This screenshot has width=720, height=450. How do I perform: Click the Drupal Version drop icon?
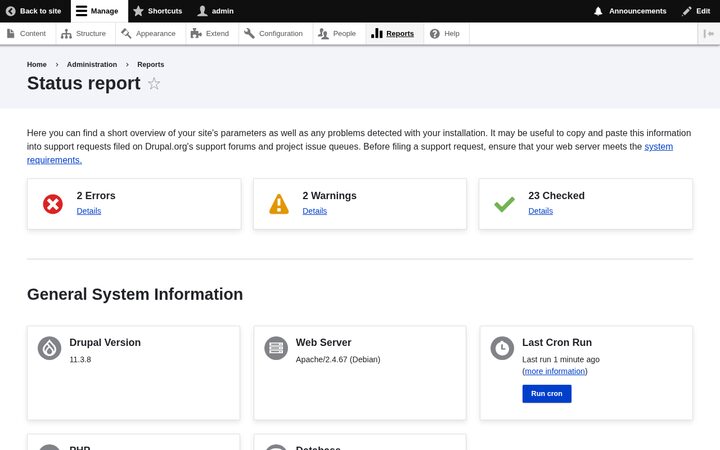(x=50, y=348)
